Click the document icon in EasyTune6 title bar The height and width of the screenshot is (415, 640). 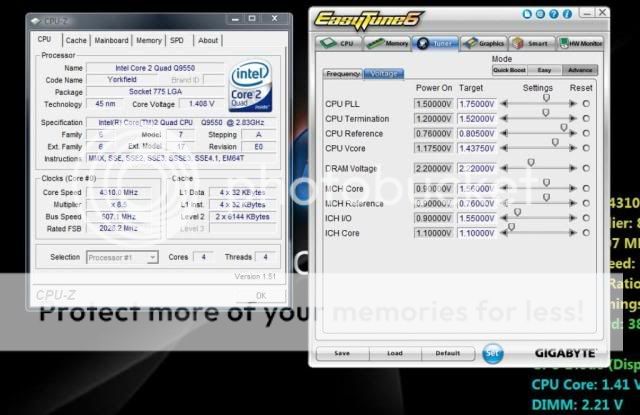[x=527, y=14]
